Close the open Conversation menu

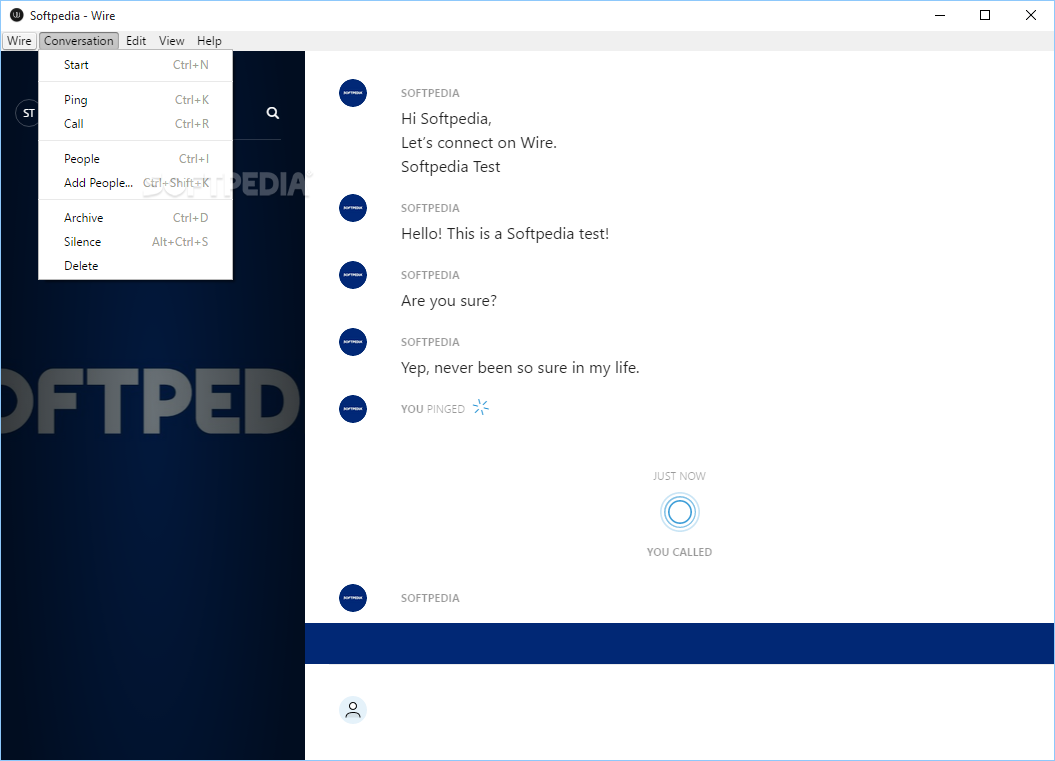tap(79, 40)
